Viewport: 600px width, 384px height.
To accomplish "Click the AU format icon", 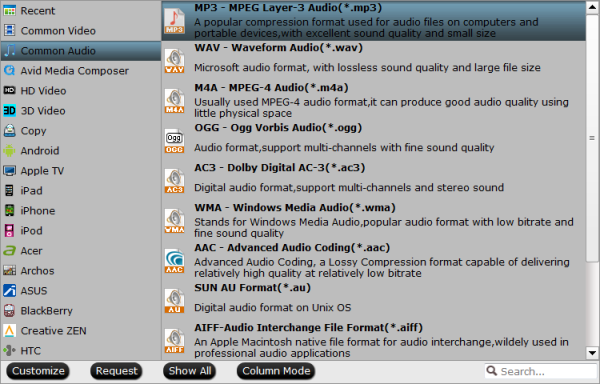I will [x=174, y=301].
